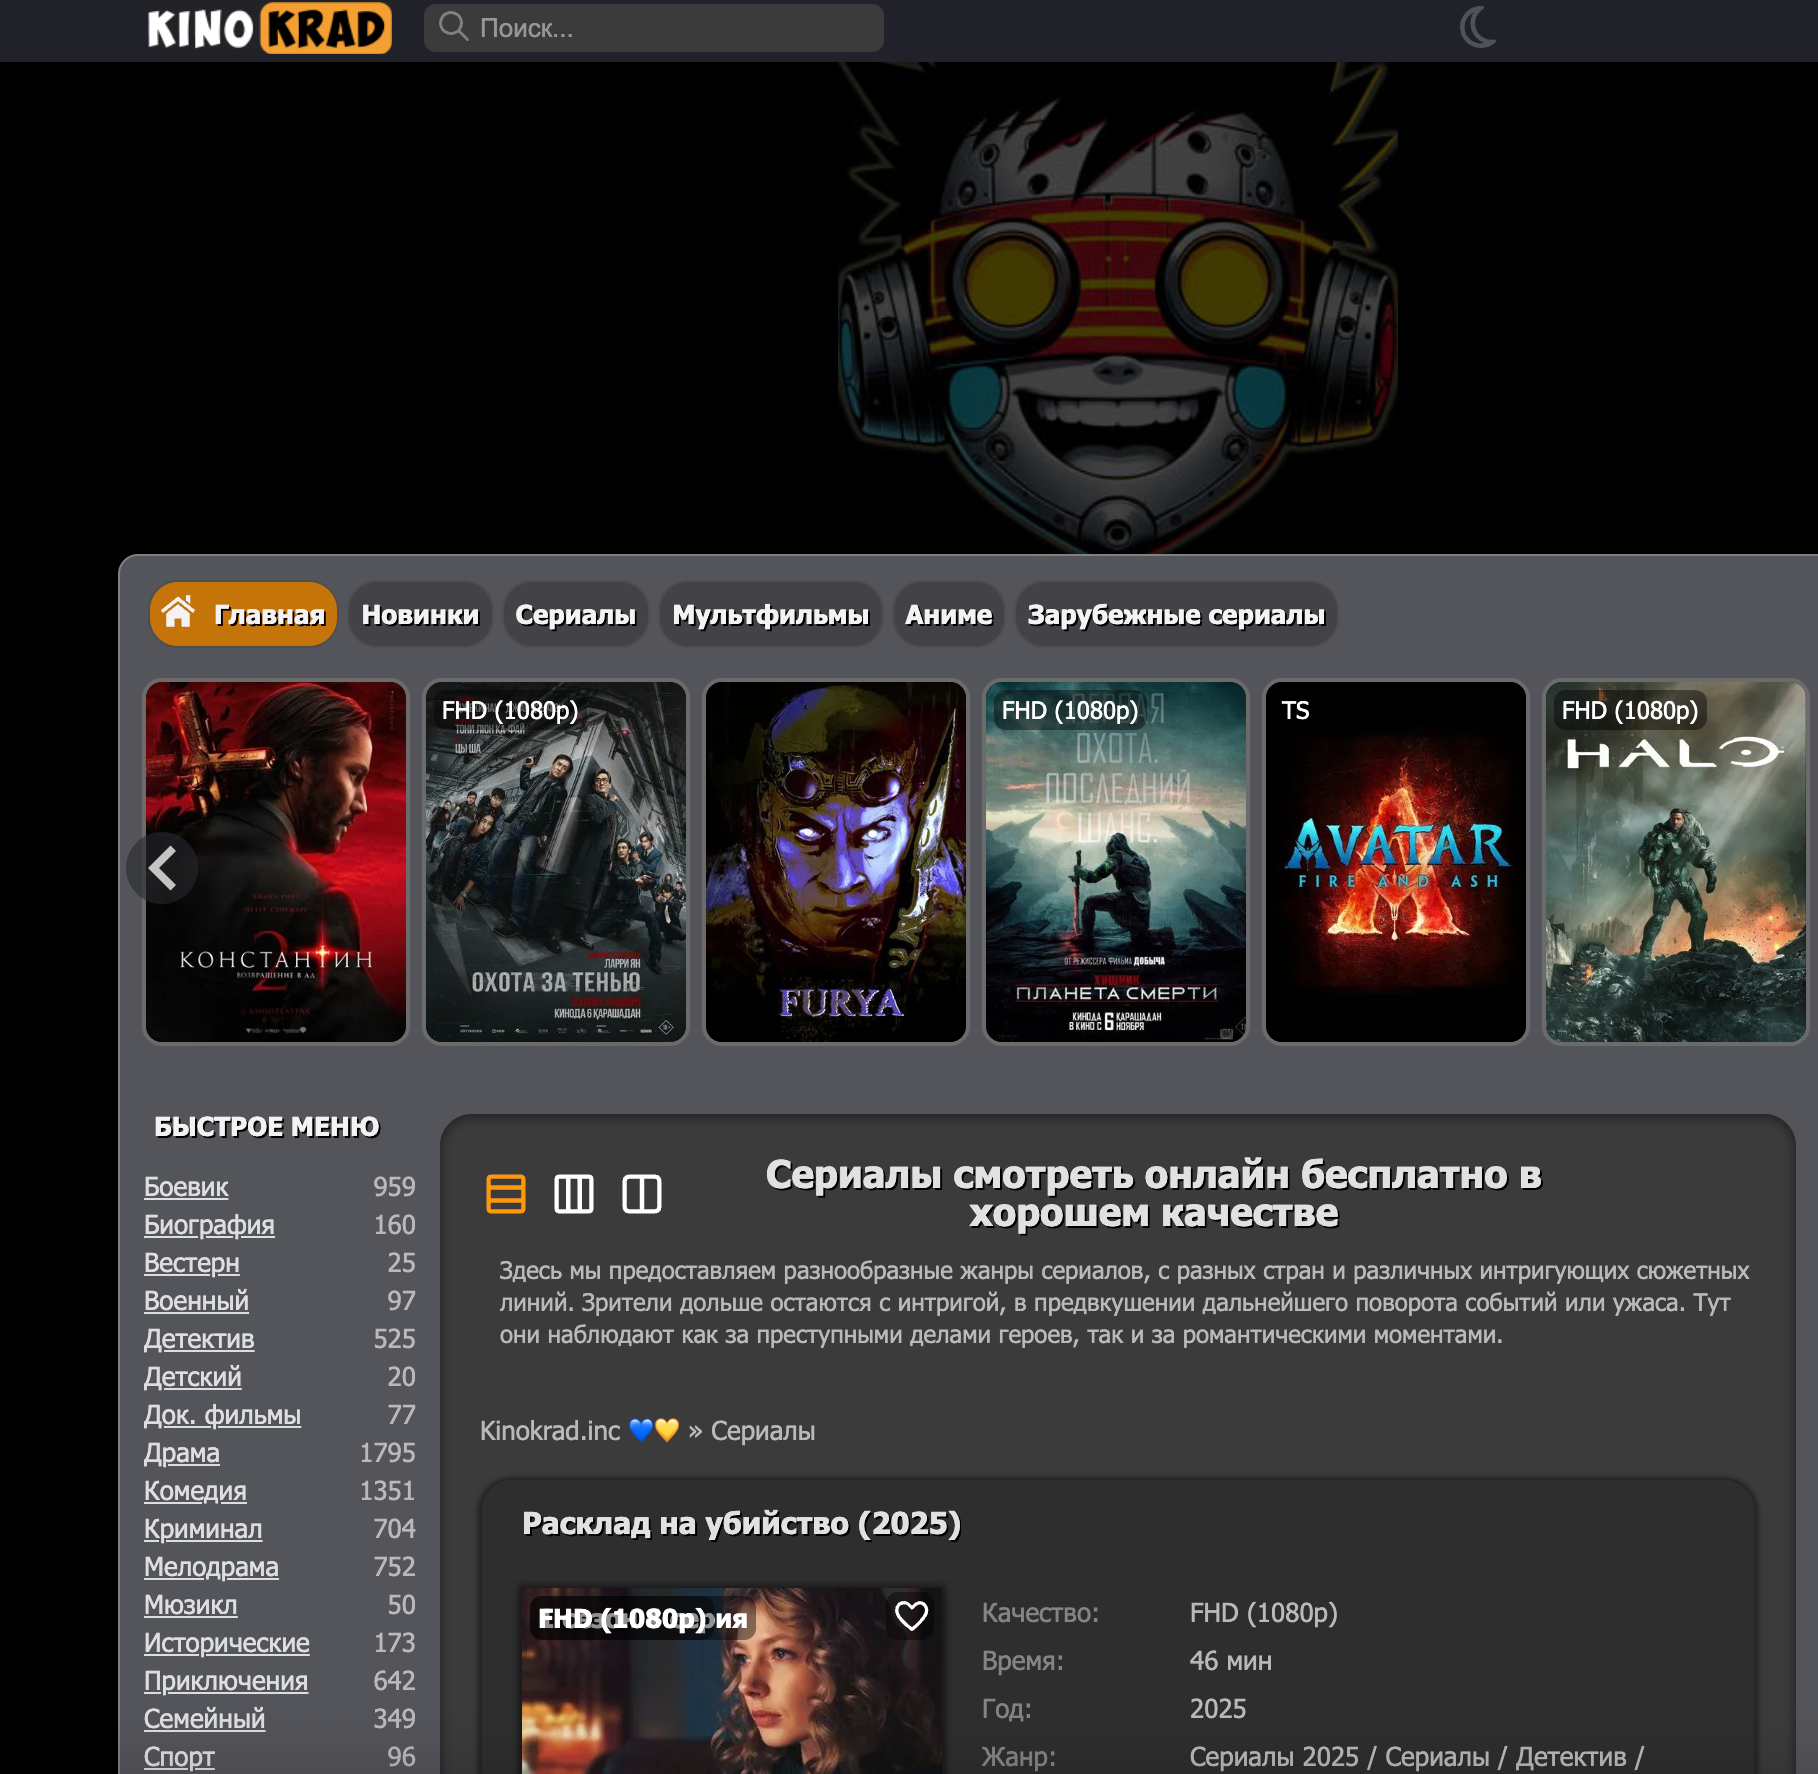Open the Расклад на убийство (2025) title

point(741,1522)
